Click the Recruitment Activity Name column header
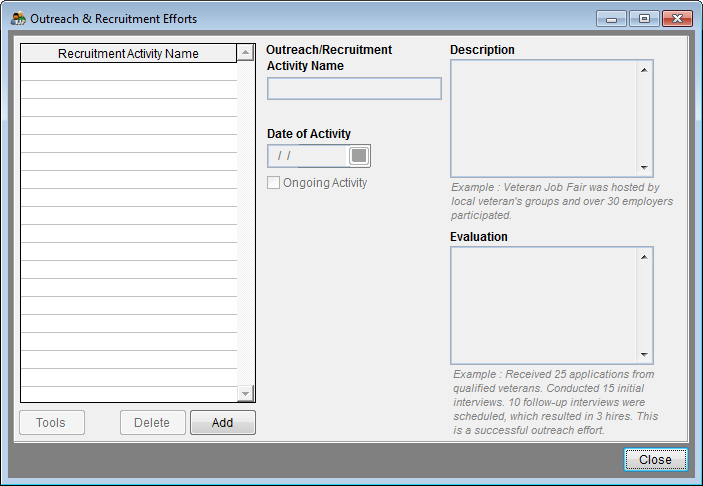703x486 pixels. (x=128, y=53)
